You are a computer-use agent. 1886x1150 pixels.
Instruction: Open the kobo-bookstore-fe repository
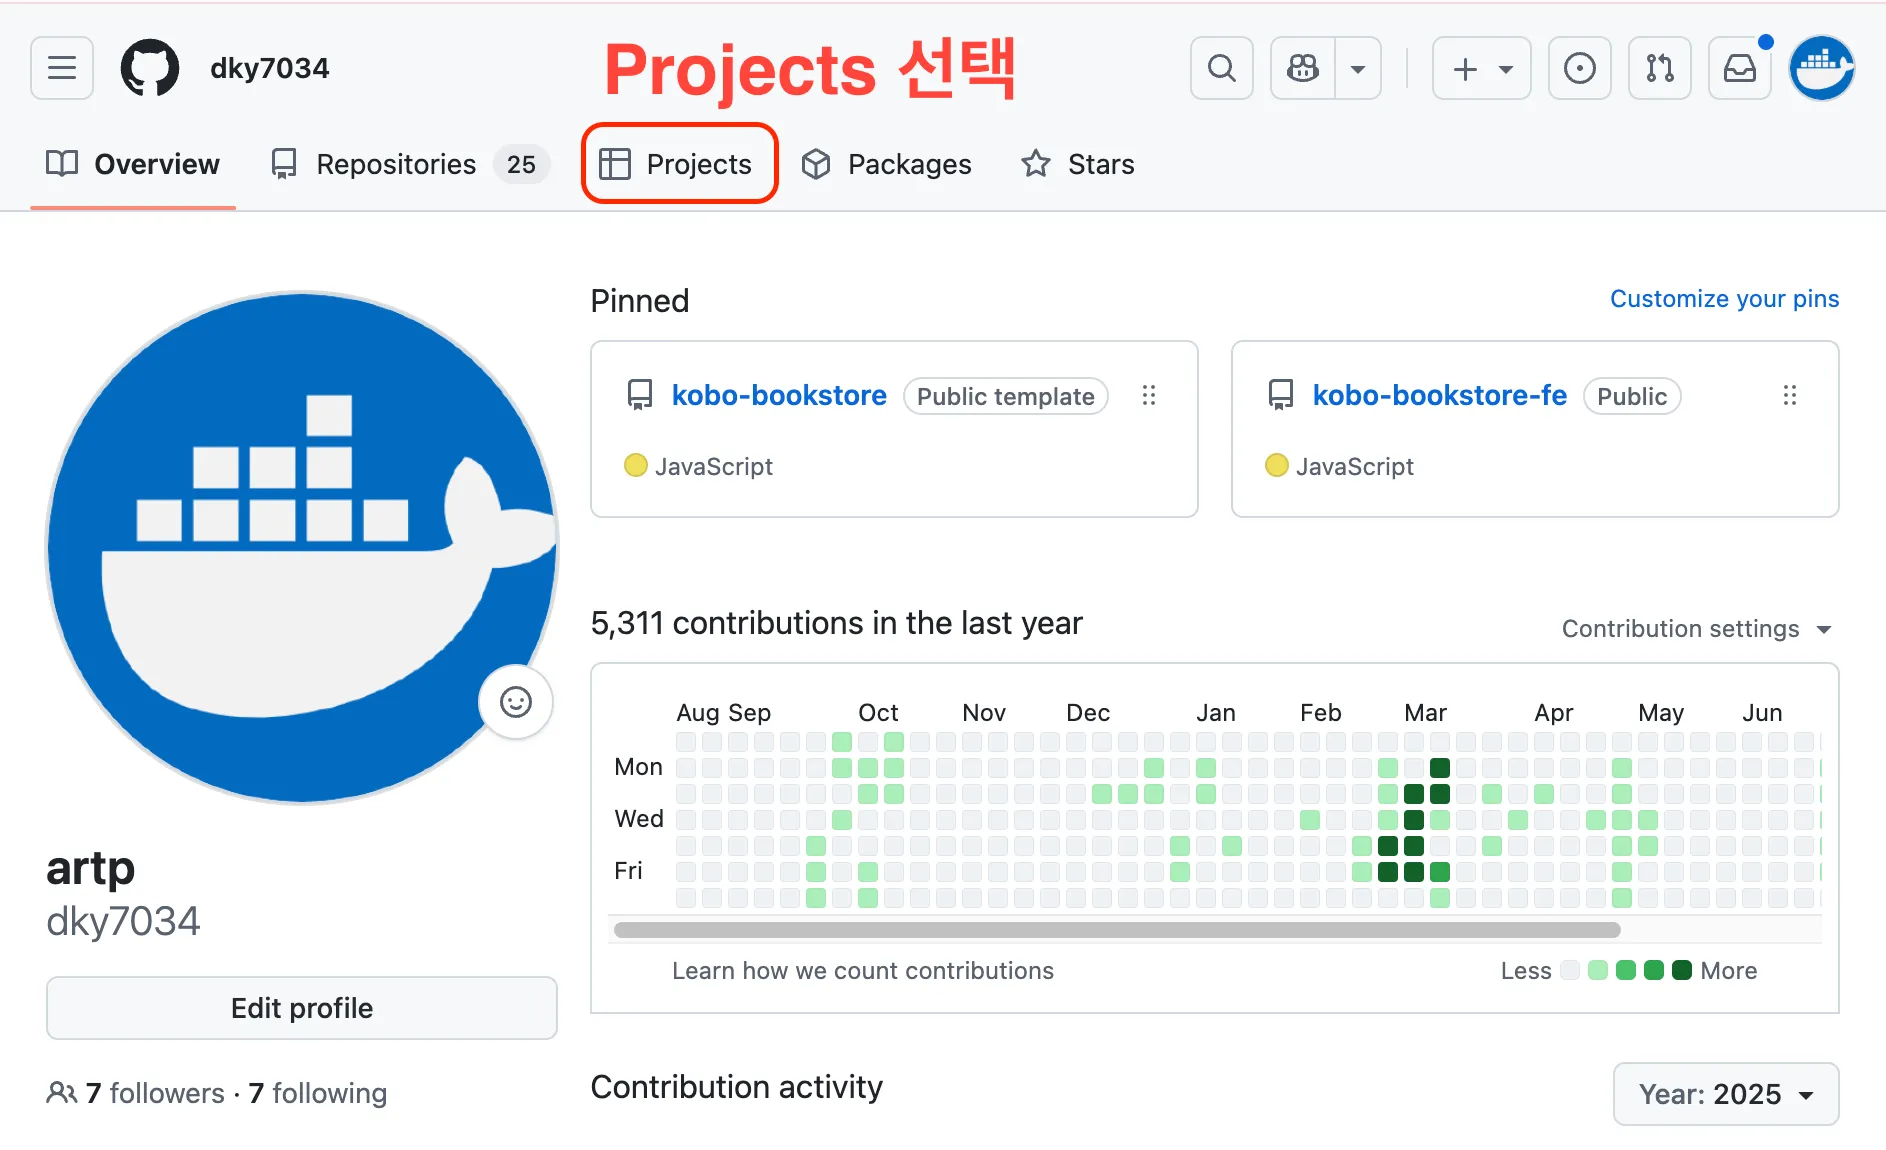tap(1439, 396)
